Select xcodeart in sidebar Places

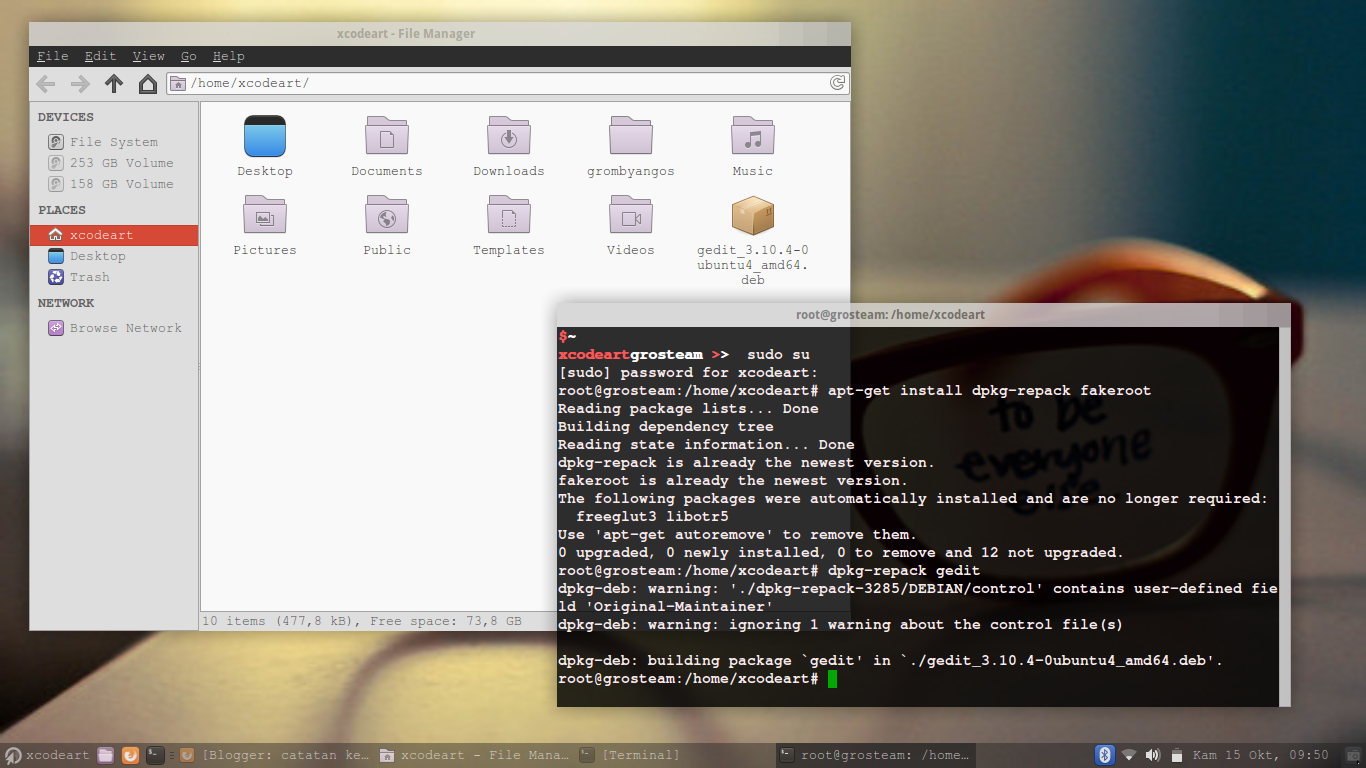pyautogui.click(x=114, y=235)
